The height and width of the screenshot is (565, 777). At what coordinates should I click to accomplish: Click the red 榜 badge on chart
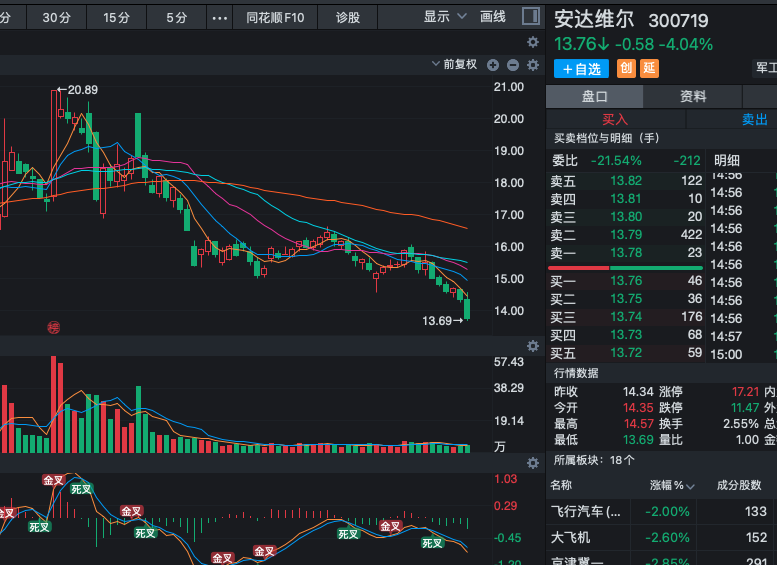(x=54, y=327)
